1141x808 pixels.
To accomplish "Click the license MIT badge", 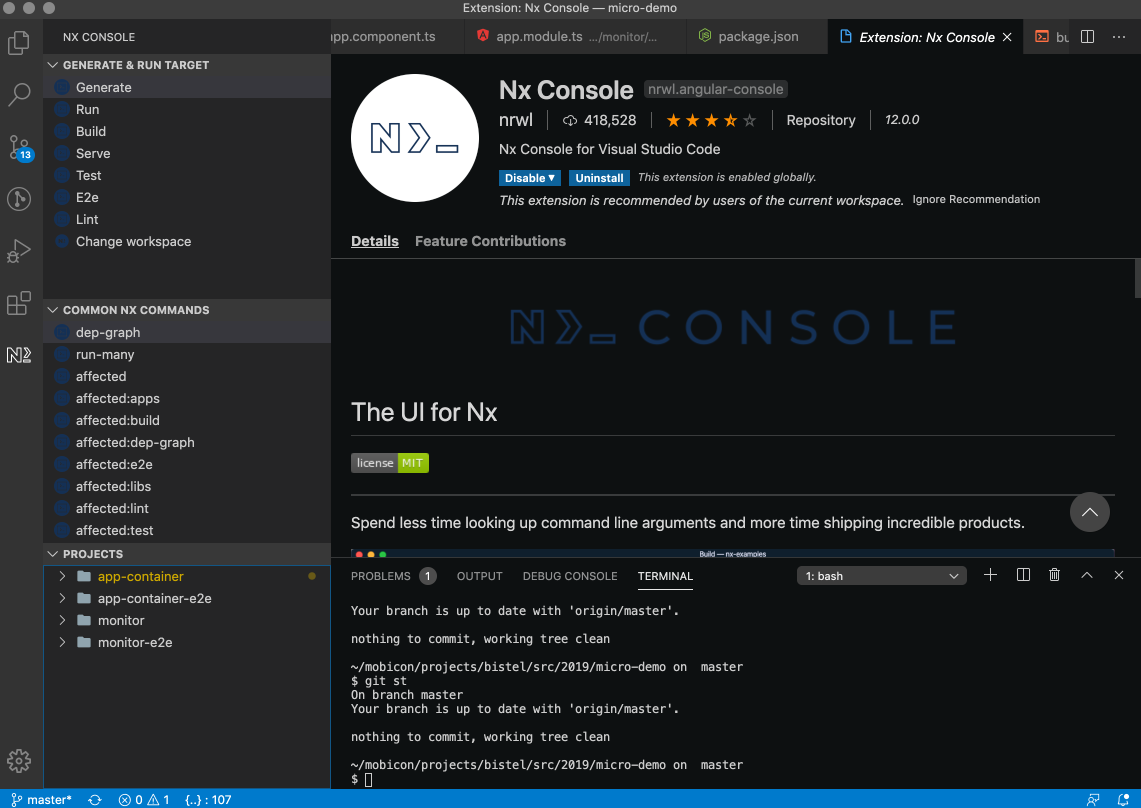I will [390, 463].
